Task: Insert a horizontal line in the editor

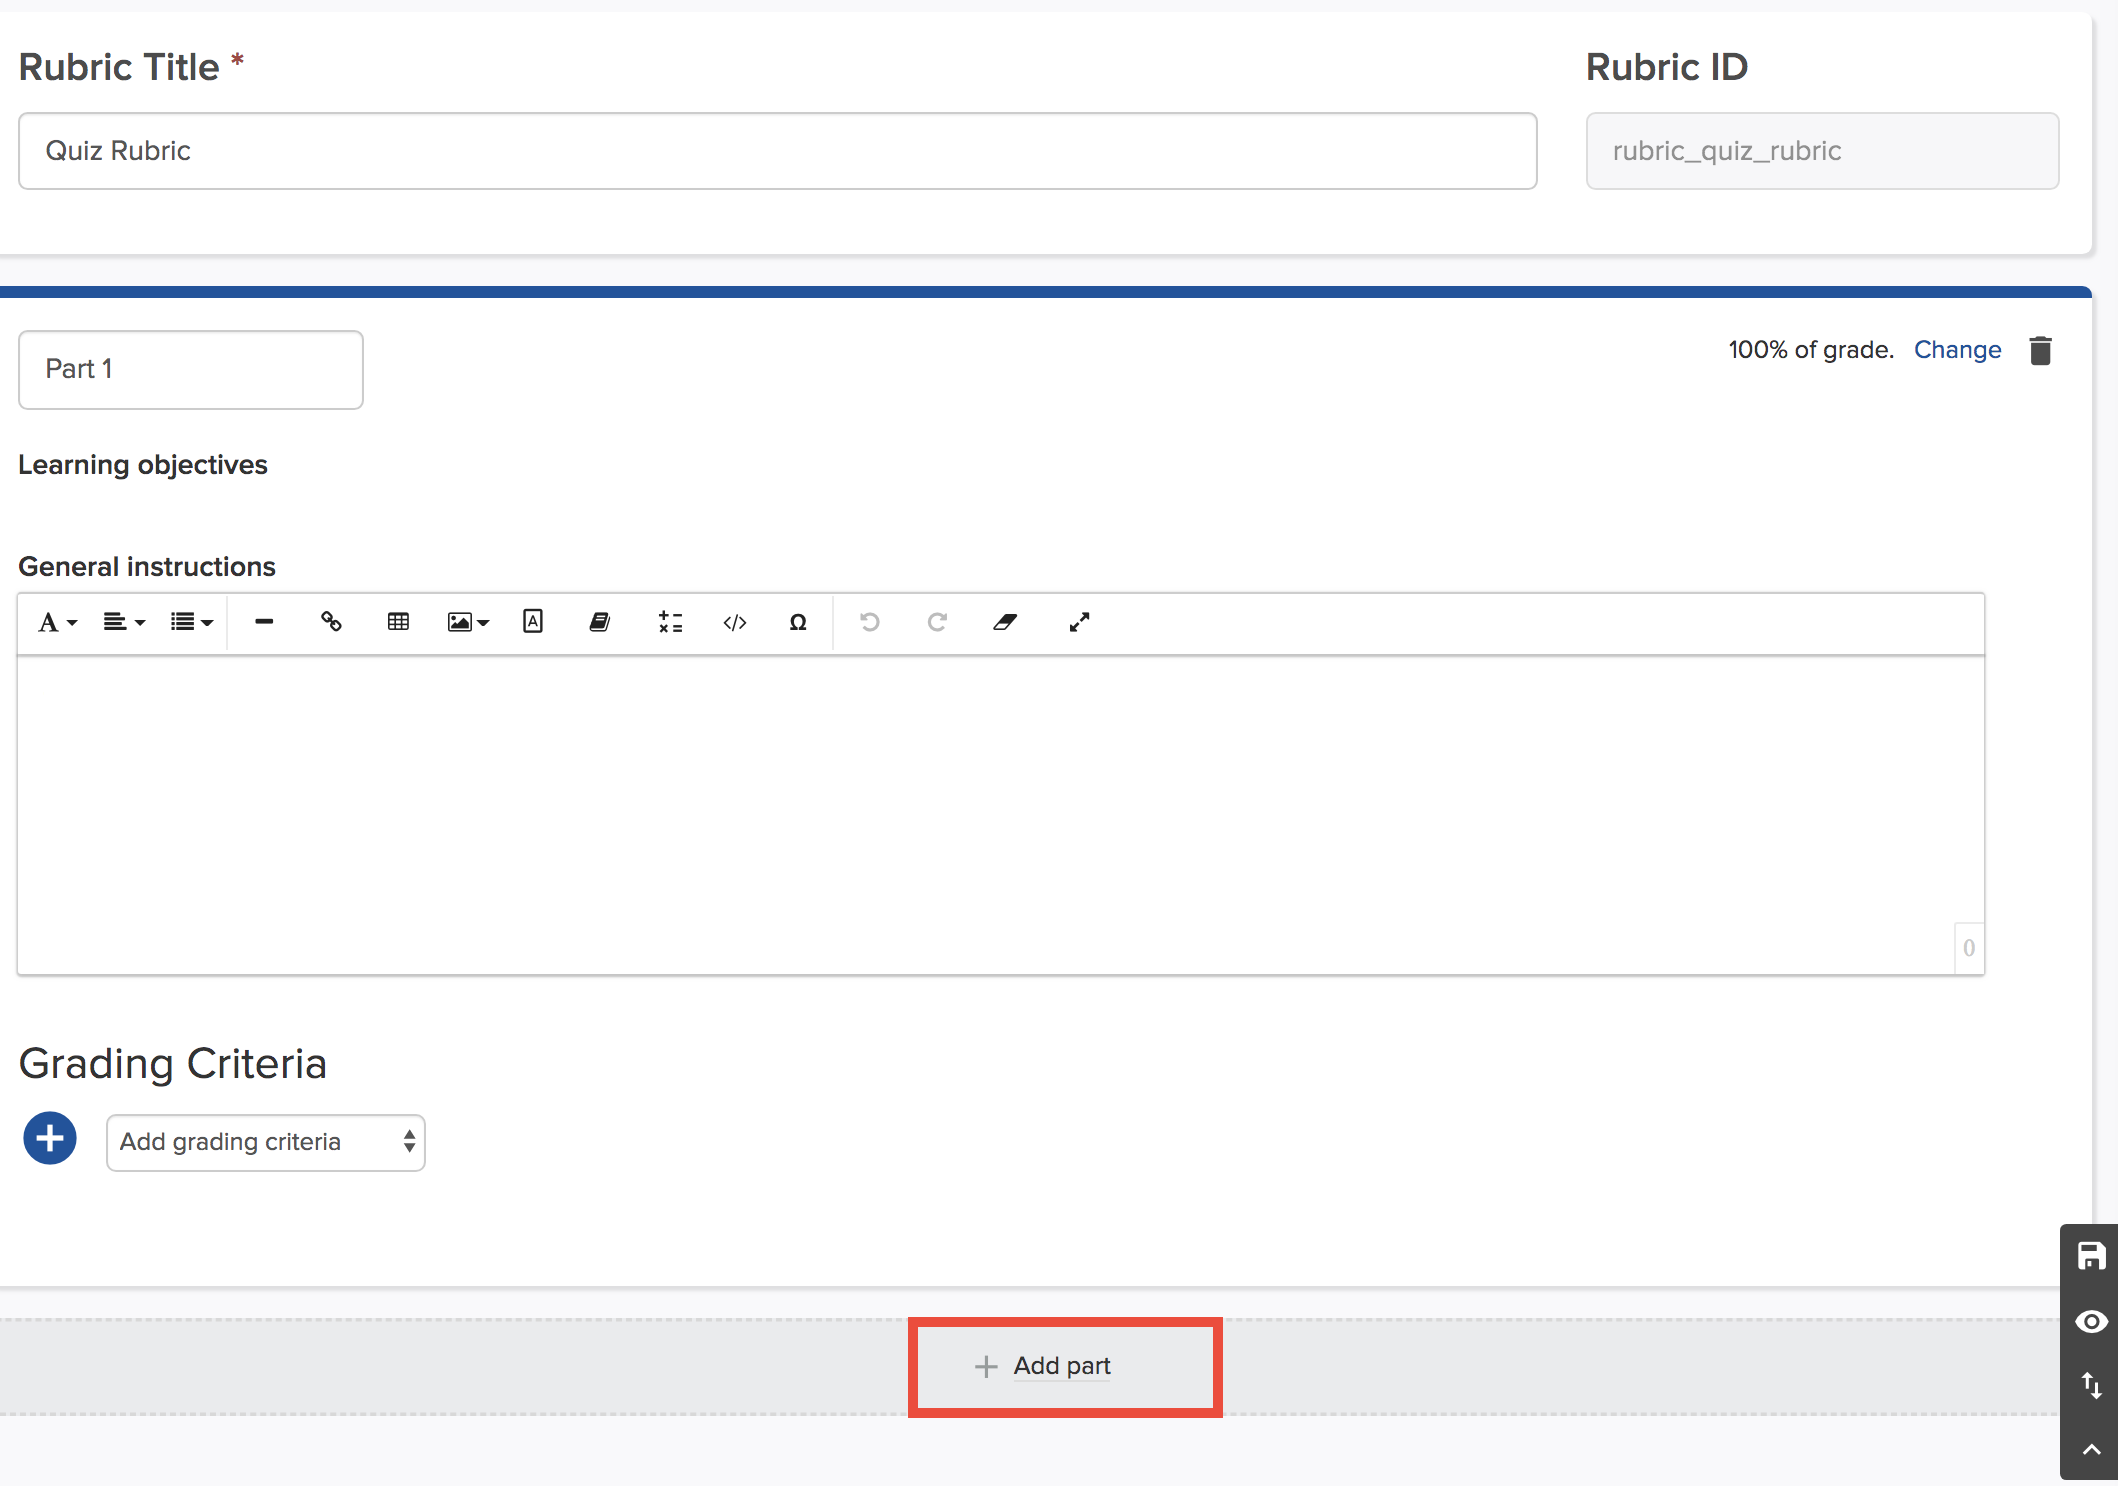Action: point(264,622)
